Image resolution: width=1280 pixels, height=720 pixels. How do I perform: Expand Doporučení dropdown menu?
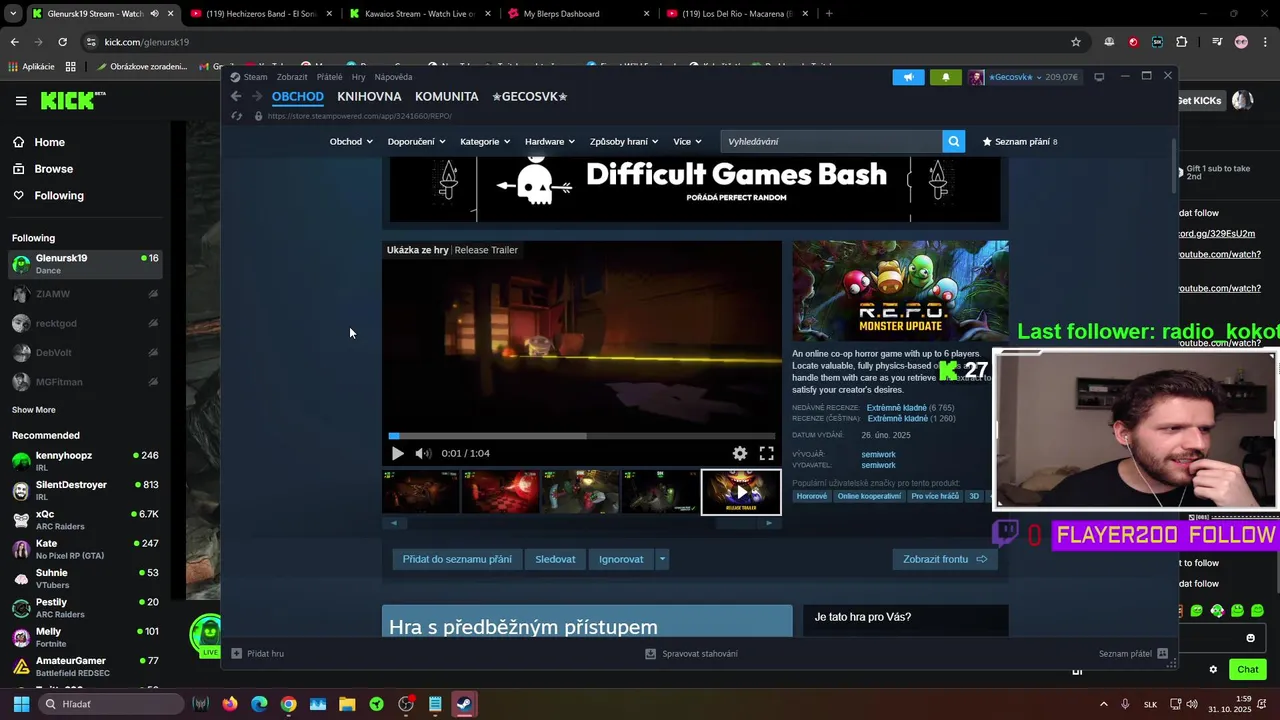point(416,142)
